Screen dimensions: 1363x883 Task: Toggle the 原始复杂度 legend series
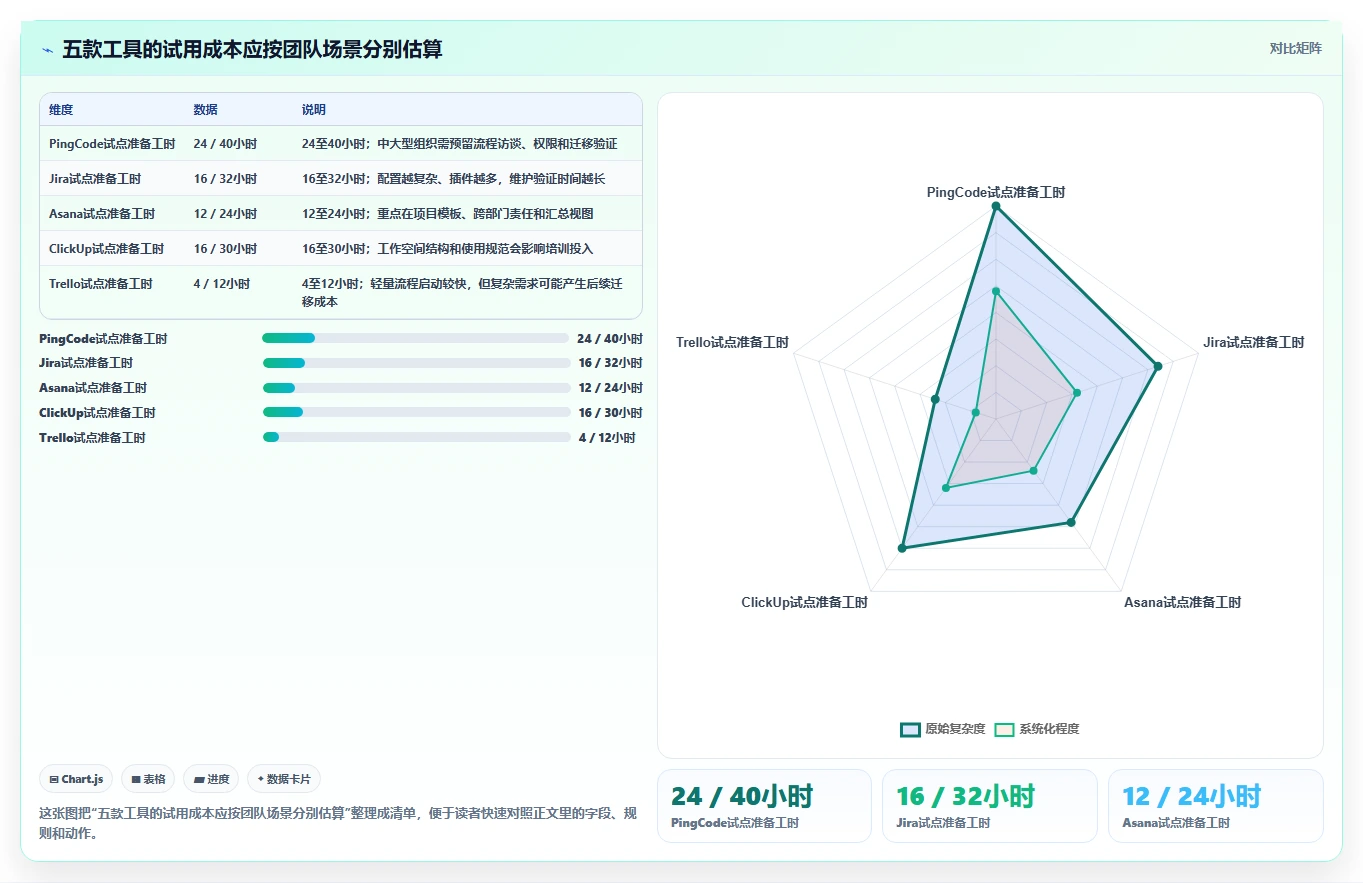(x=942, y=729)
